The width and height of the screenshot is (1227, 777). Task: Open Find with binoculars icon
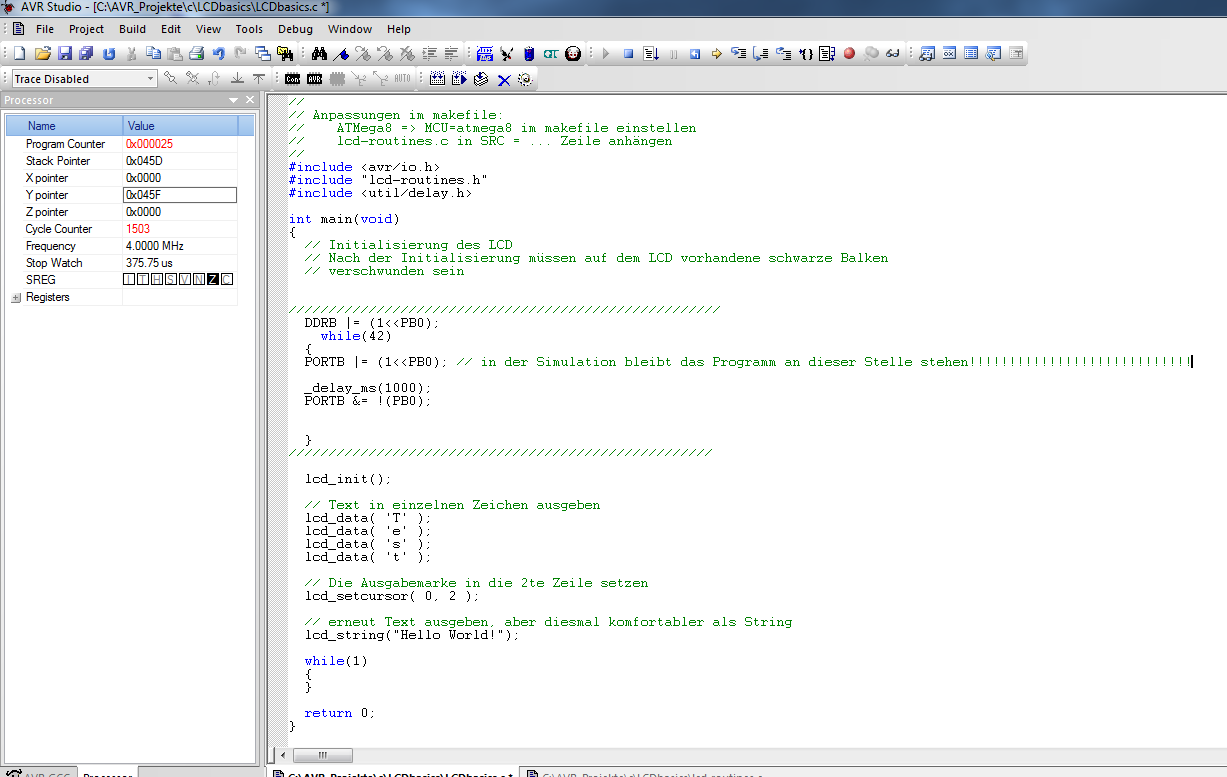point(320,53)
